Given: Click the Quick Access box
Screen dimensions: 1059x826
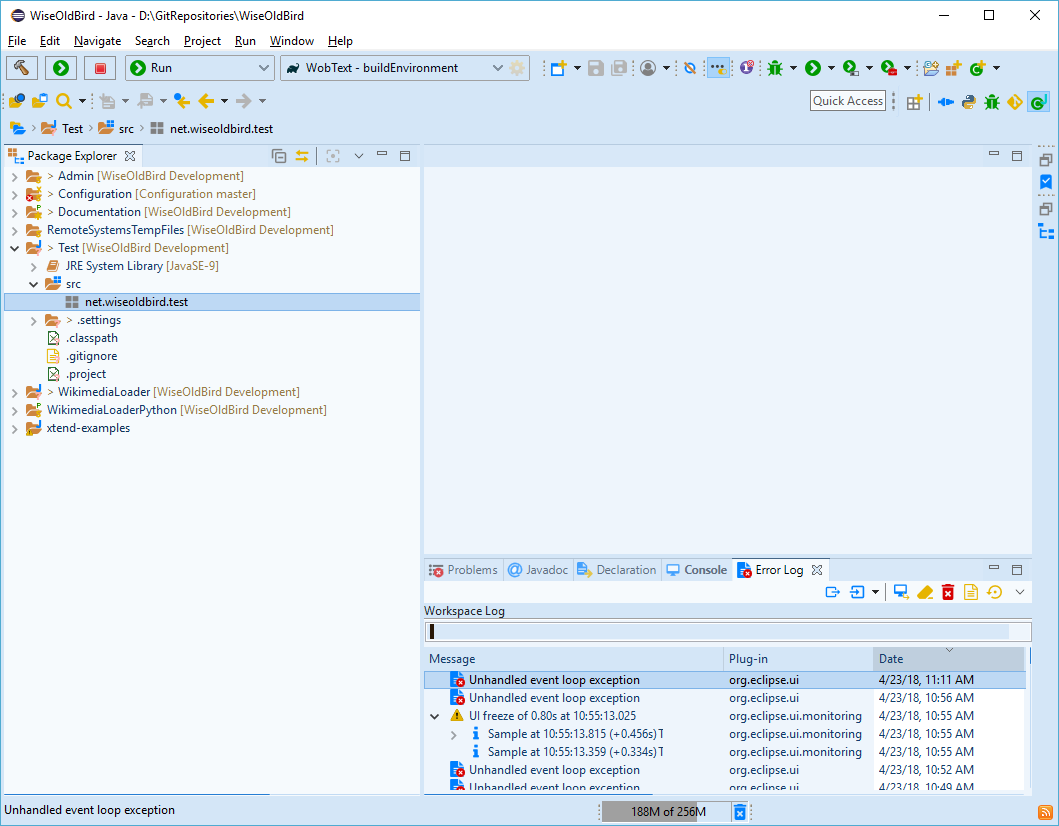Looking at the screenshot, I should point(848,101).
